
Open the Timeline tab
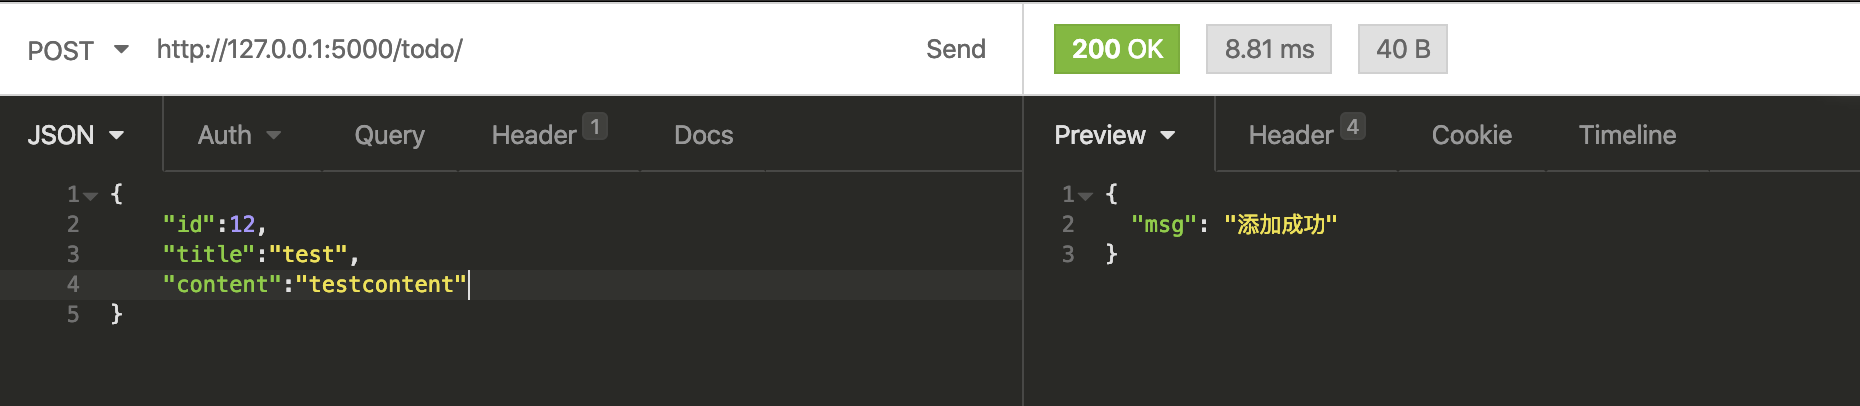[1627, 135]
